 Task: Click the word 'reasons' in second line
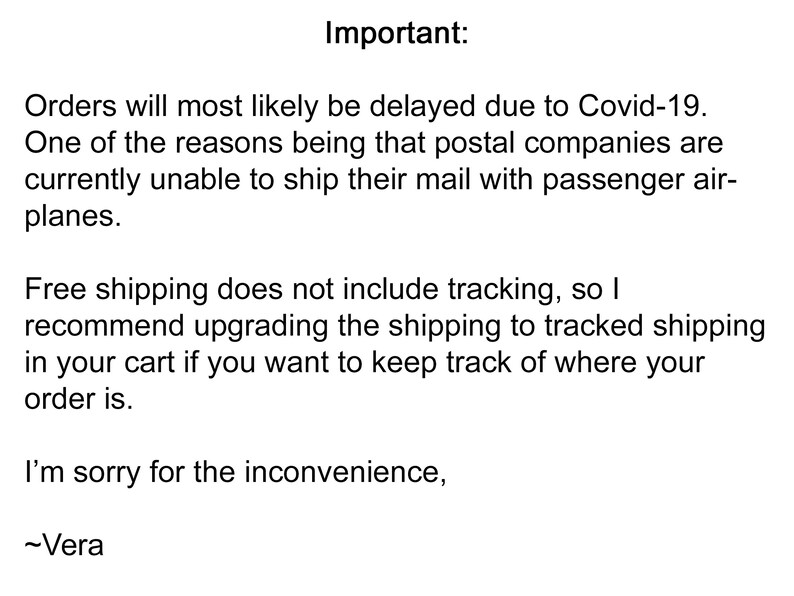click(x=229, y=144)
